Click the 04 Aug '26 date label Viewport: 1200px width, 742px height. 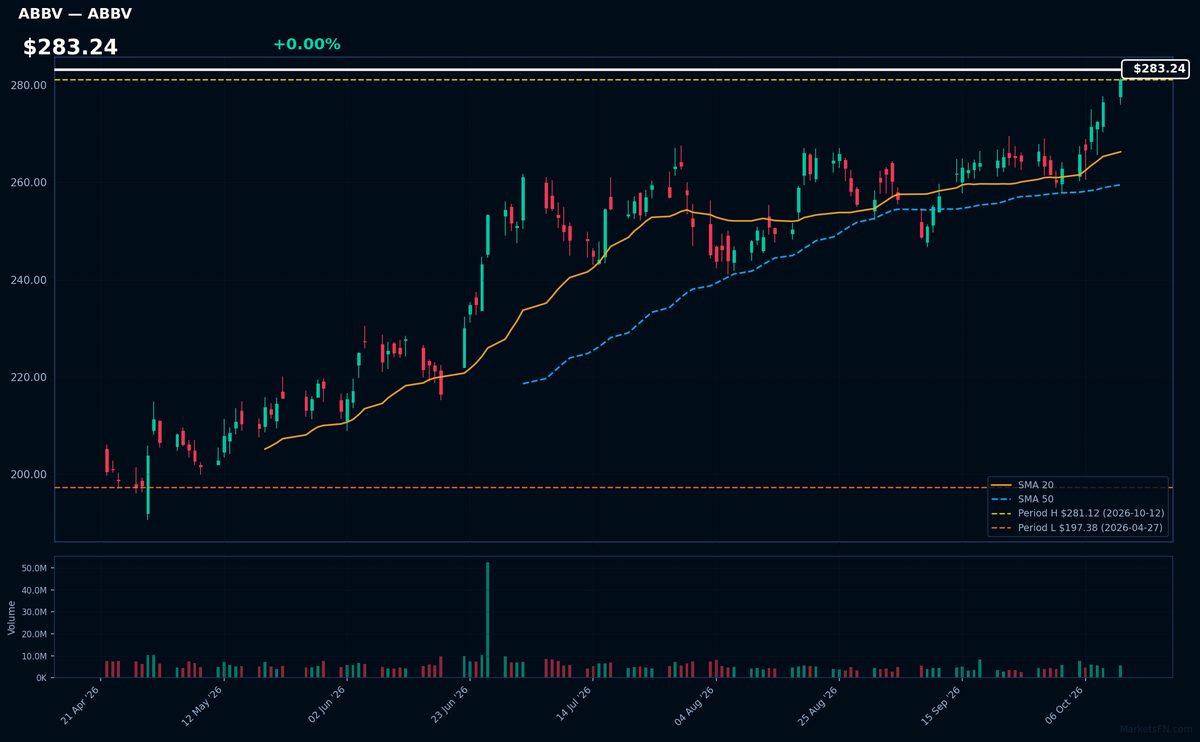click(694, 705)
